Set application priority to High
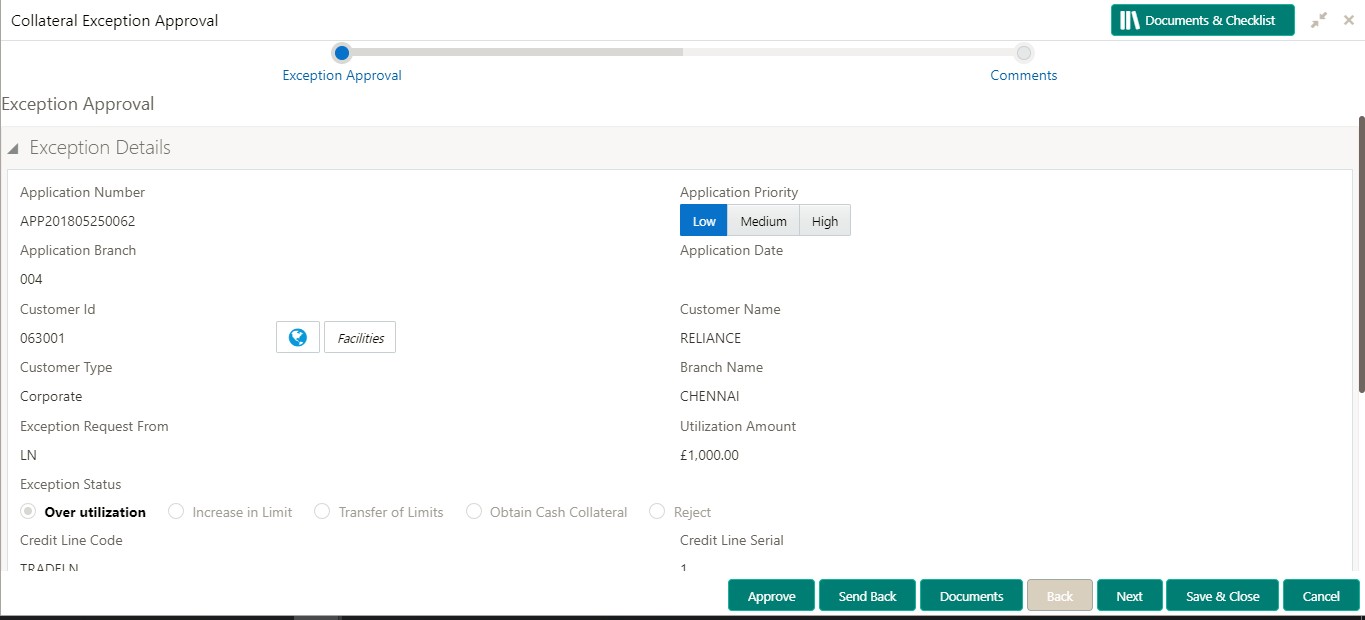Image resolution: width=1365 pixels, height=620 pixels. coord(825,221)
